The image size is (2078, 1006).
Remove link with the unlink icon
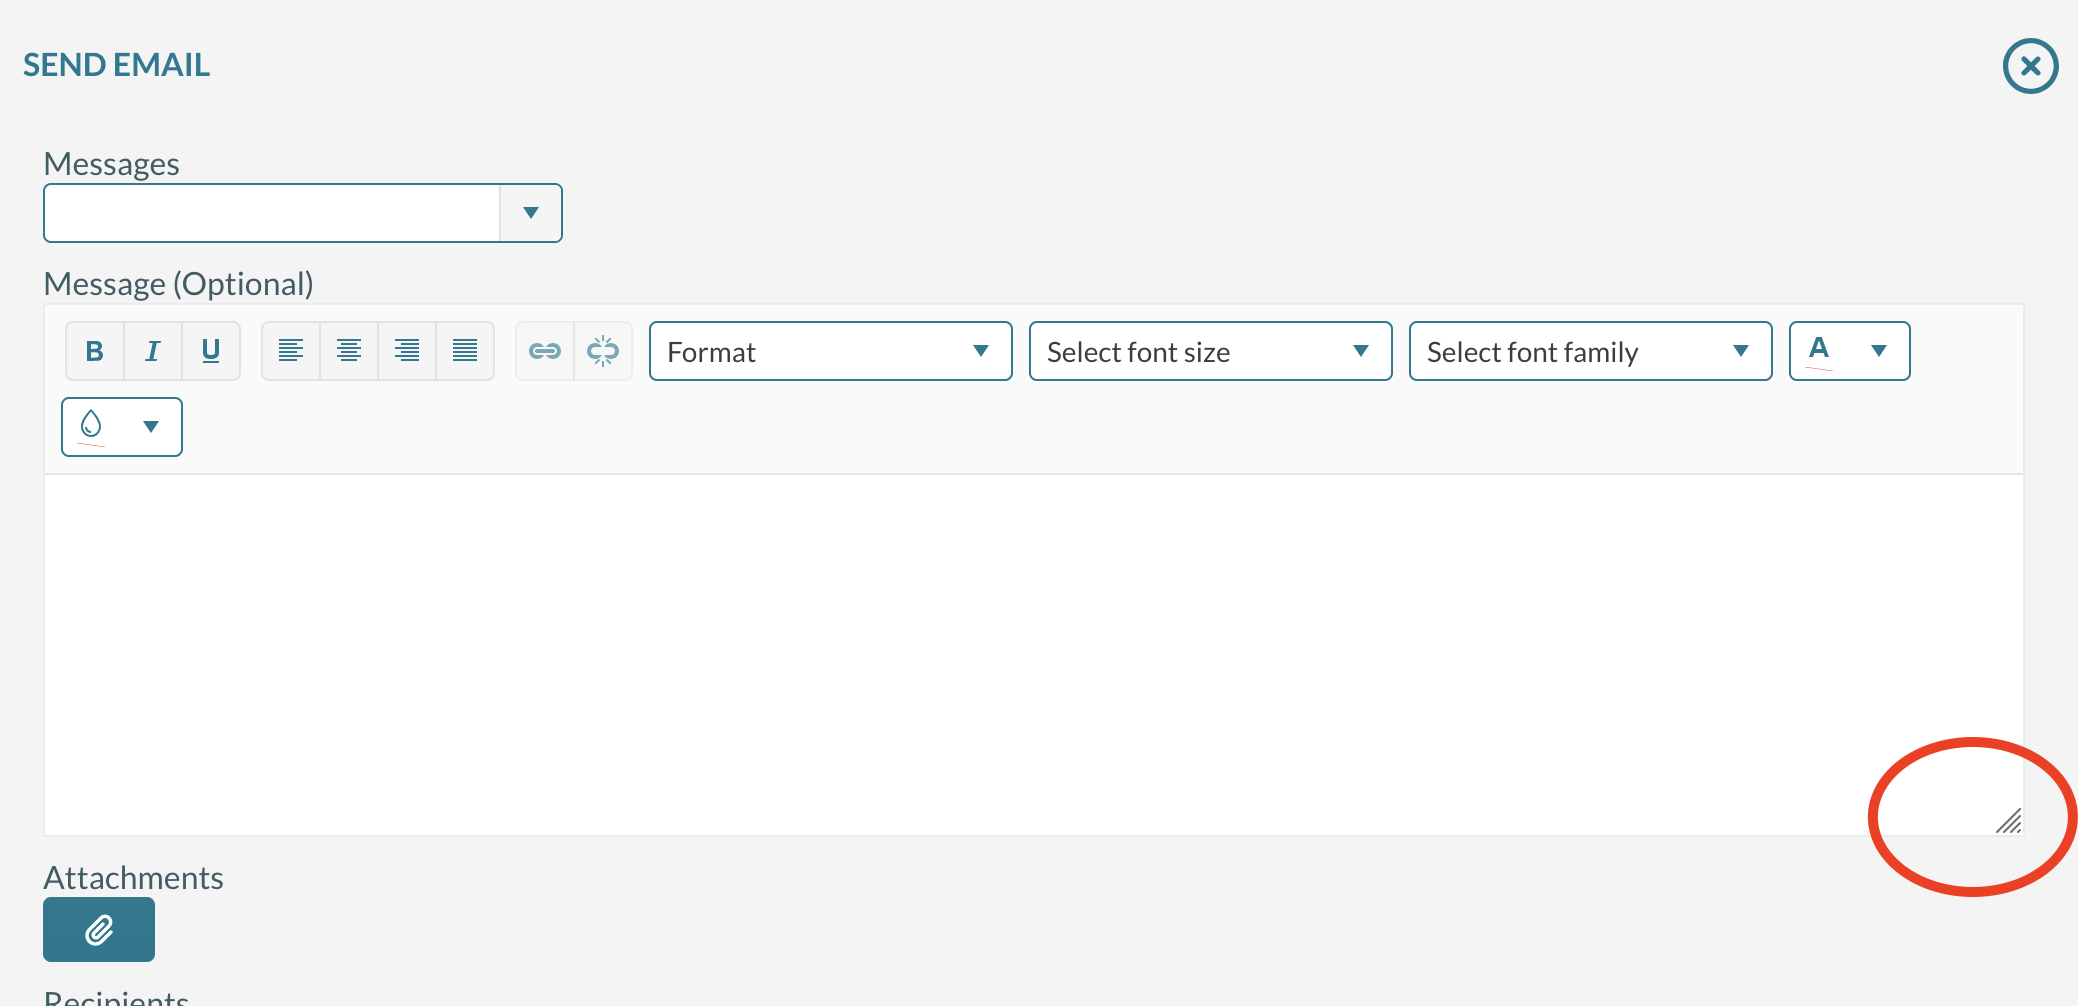pyautogui.click(x=603, y=351)
